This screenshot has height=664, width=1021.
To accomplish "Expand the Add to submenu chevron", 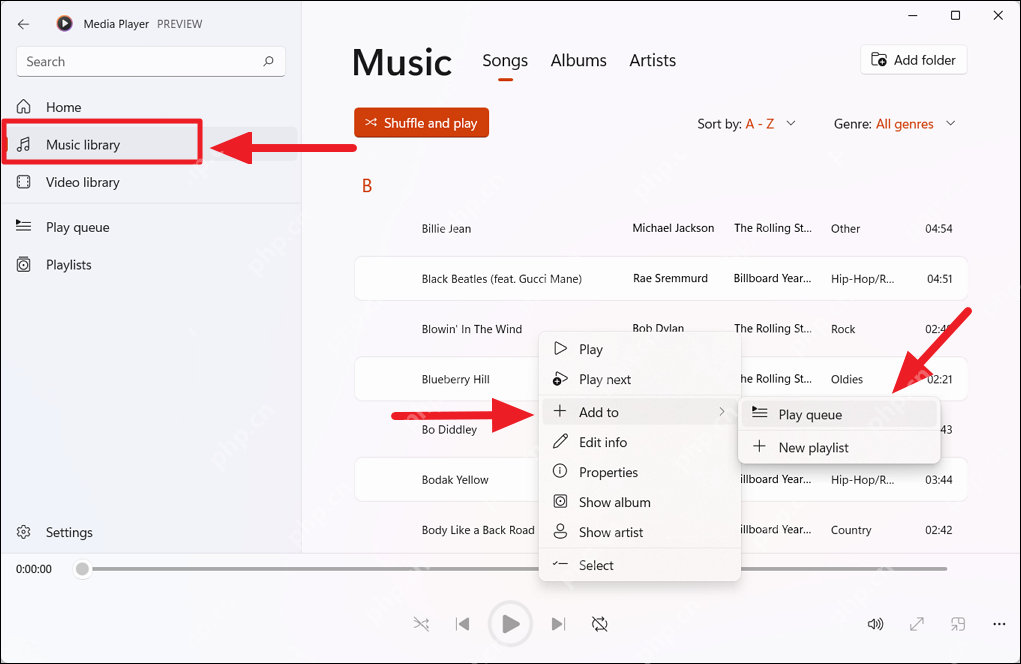I will pos(721,411).
